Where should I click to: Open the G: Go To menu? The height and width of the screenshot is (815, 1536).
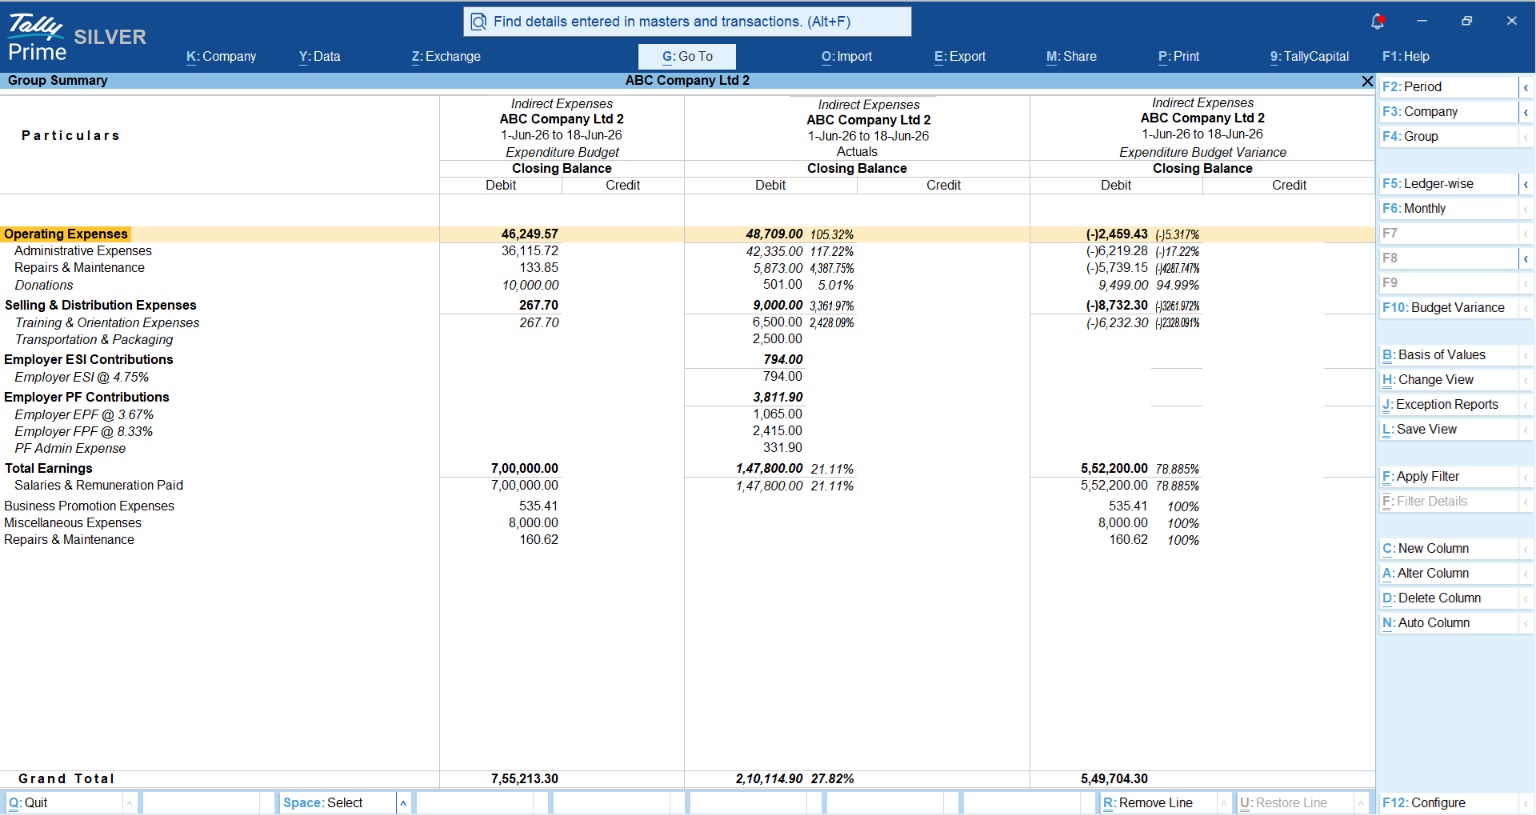click(687, 57)
